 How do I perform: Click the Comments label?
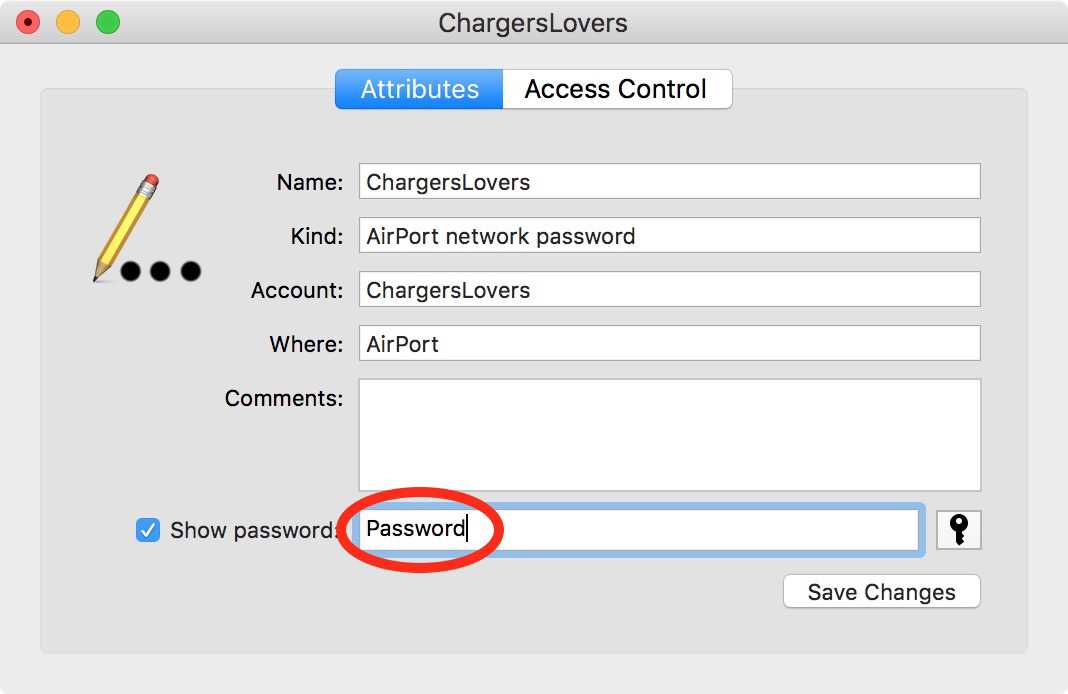[x=283, y=398]
